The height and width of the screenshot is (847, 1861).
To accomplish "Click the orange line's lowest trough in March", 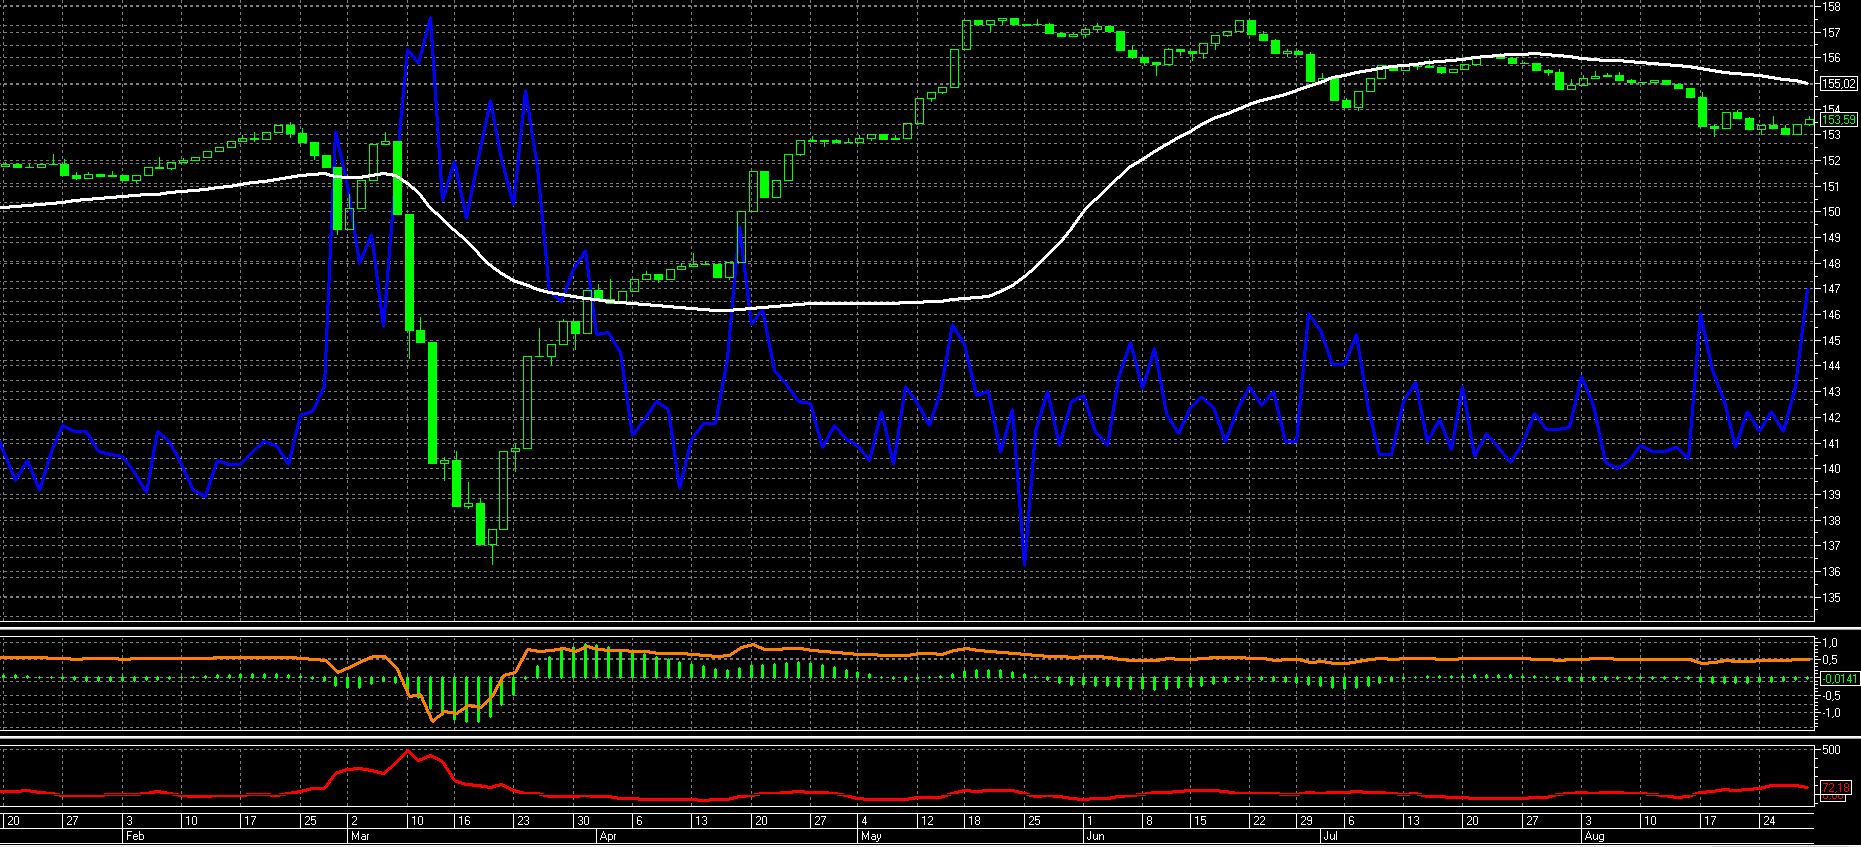I will click(432, 720).
